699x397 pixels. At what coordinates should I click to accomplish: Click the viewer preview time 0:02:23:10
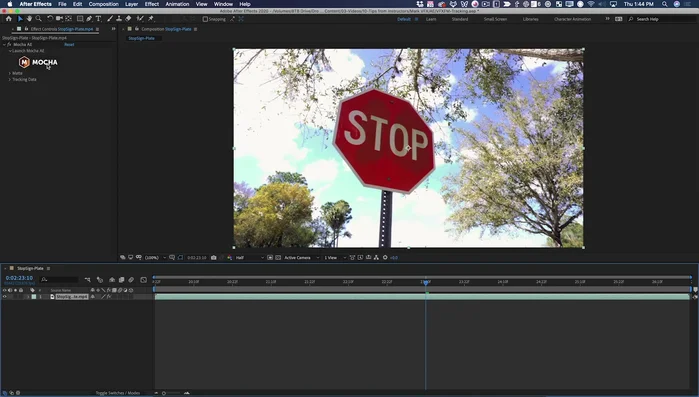(x=197, y=258)
